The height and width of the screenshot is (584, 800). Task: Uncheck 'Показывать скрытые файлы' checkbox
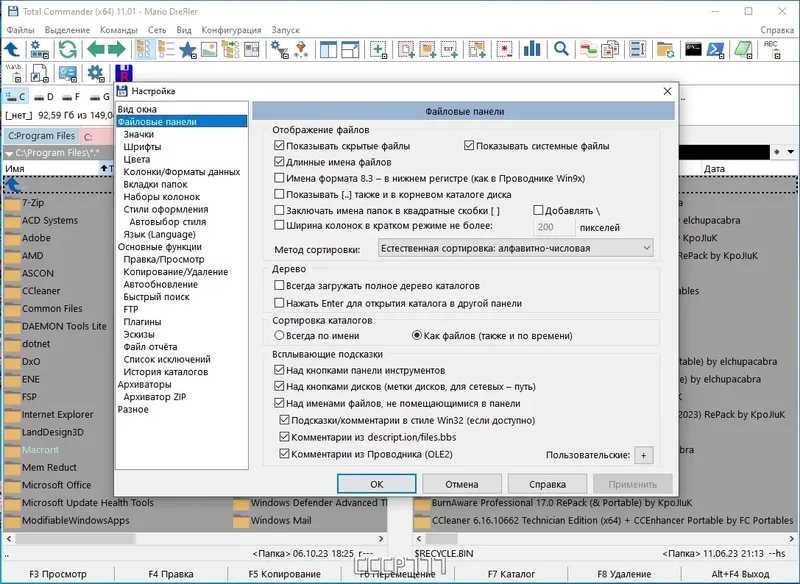[x=279, y=146]
